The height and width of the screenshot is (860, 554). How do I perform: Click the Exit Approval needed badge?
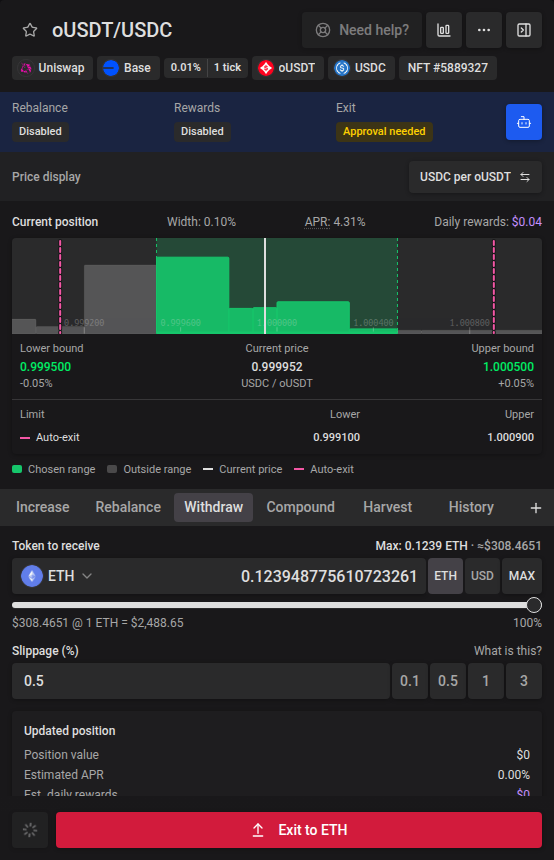click(385, 132)
